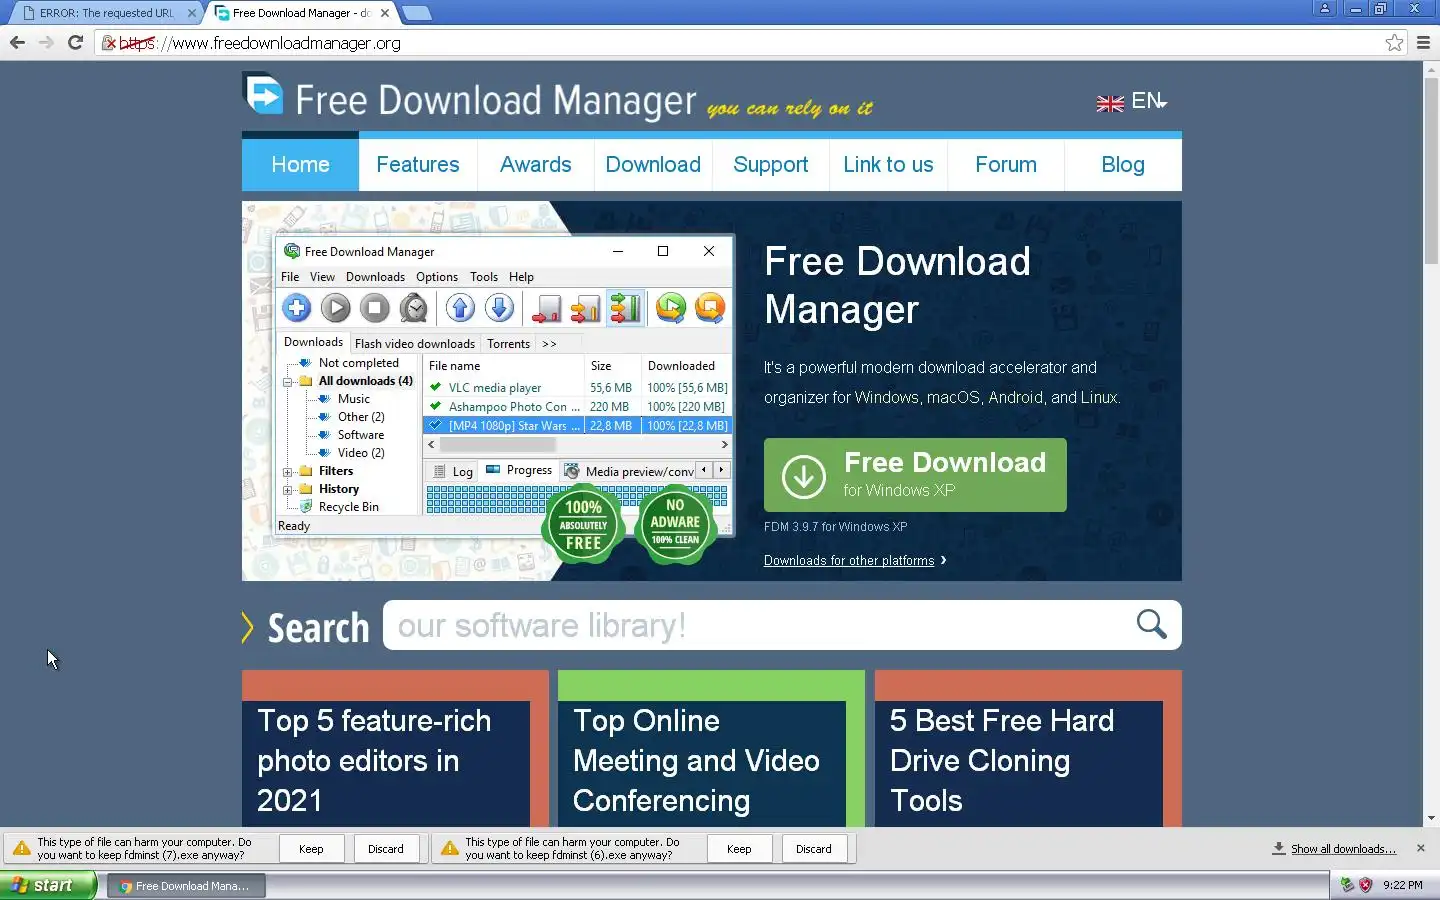Keep the fdminst (6).exe download
Viewport: 1440px width, 900px height.
click(x=739, y=849)
